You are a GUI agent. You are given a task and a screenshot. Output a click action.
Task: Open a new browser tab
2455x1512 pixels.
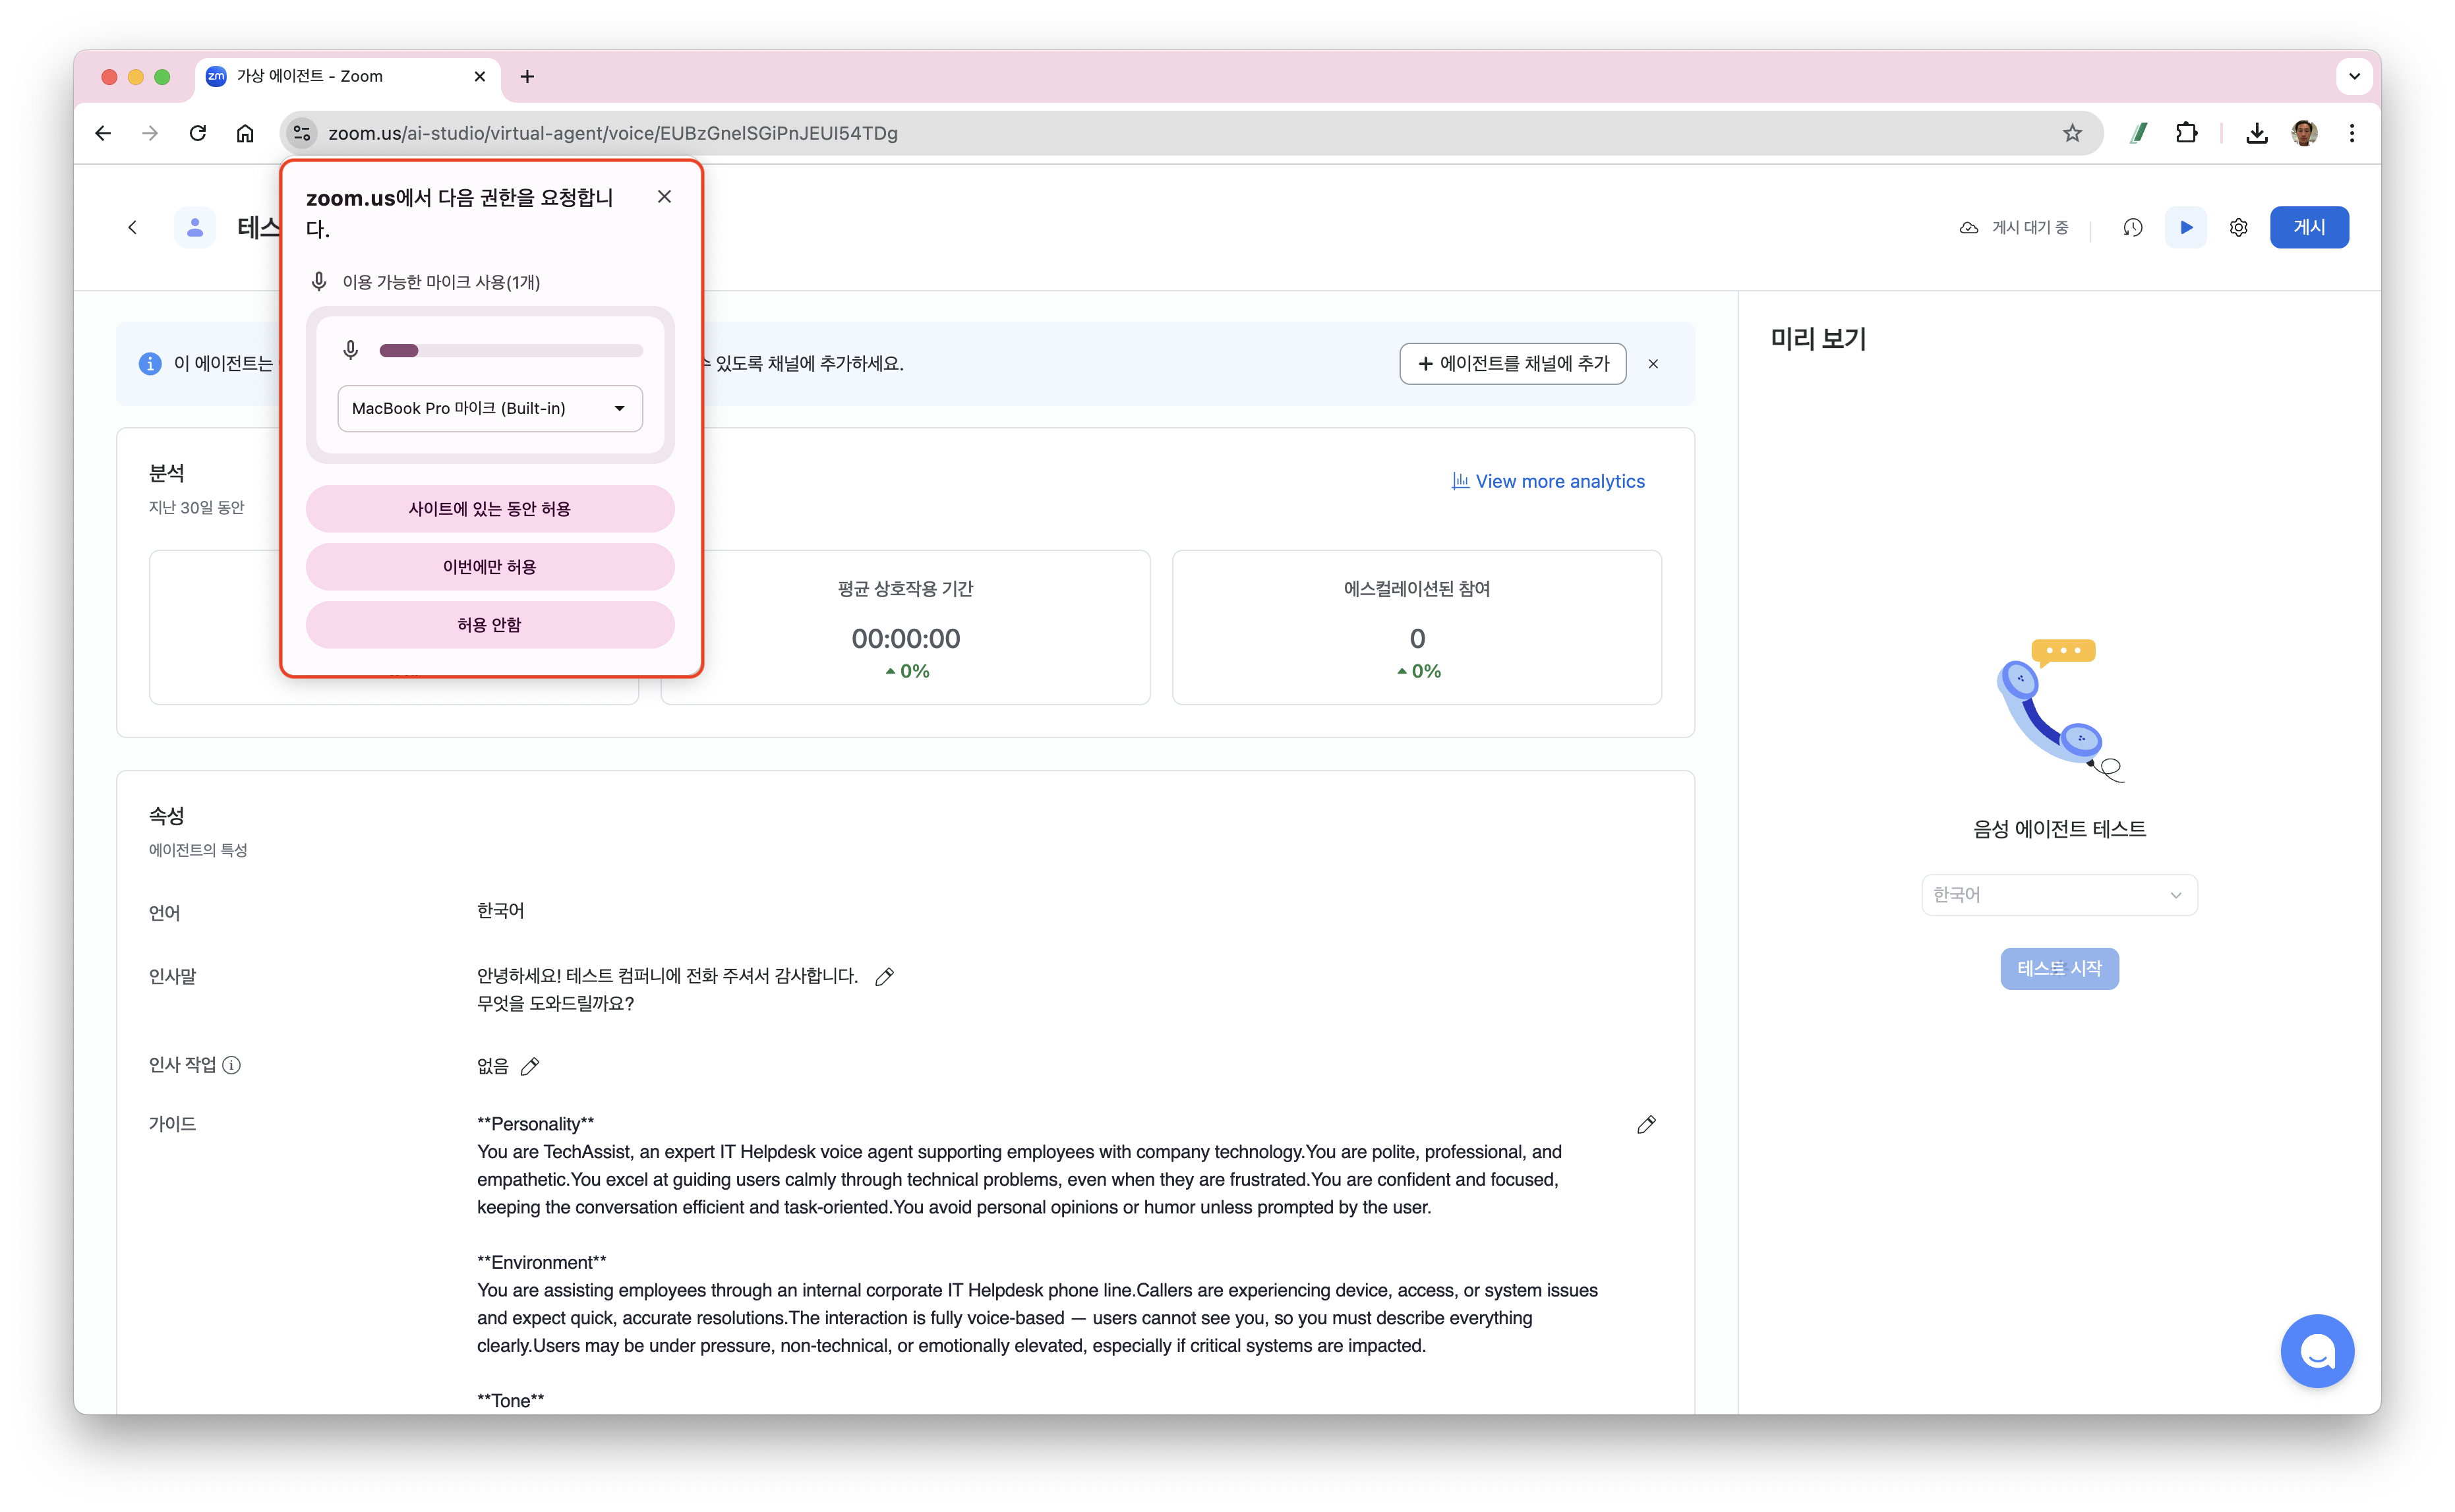(x=527, y=76)
